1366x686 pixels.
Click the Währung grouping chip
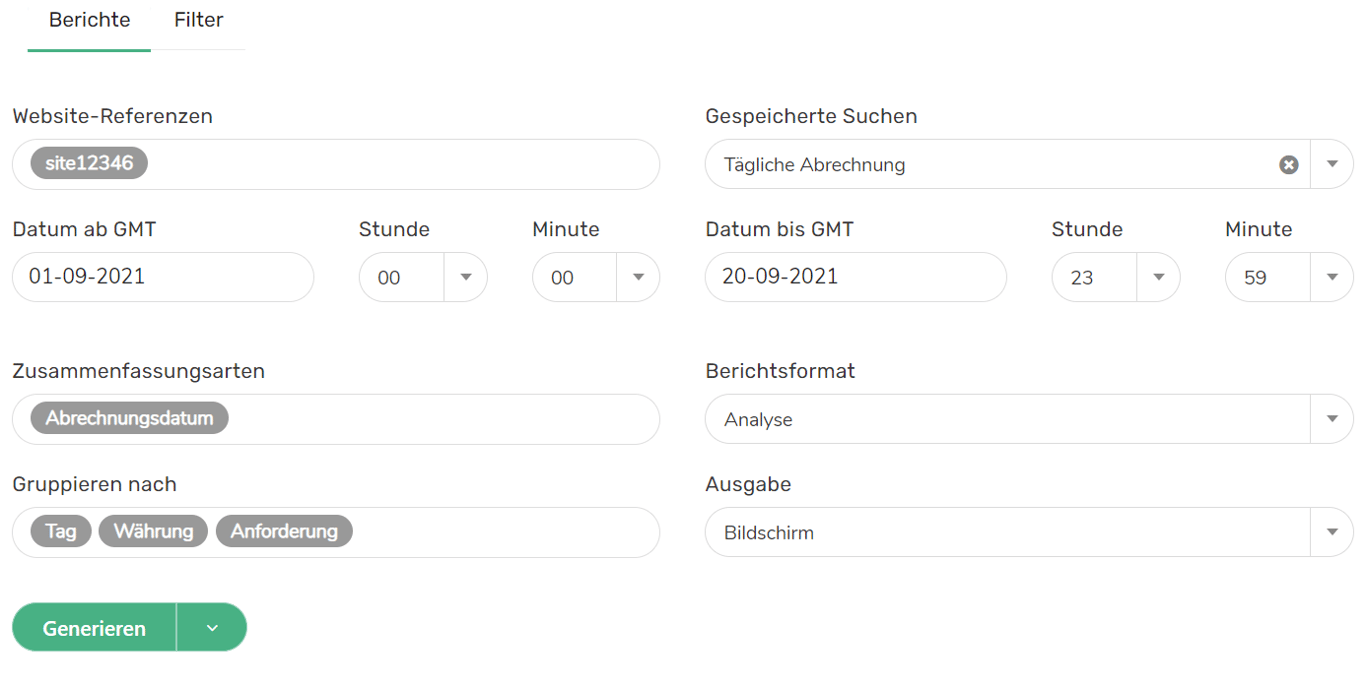tap(153, 531)
